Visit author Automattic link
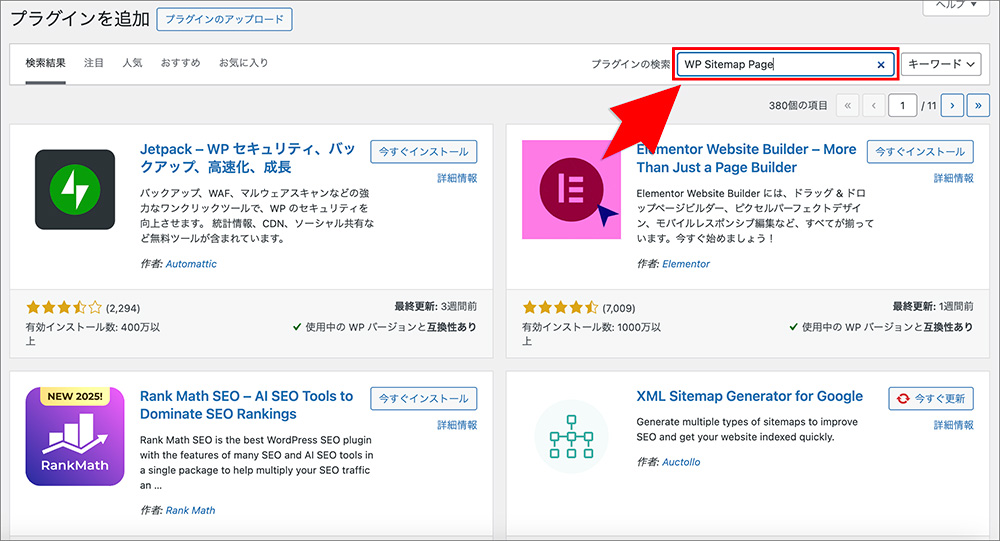 191,263
